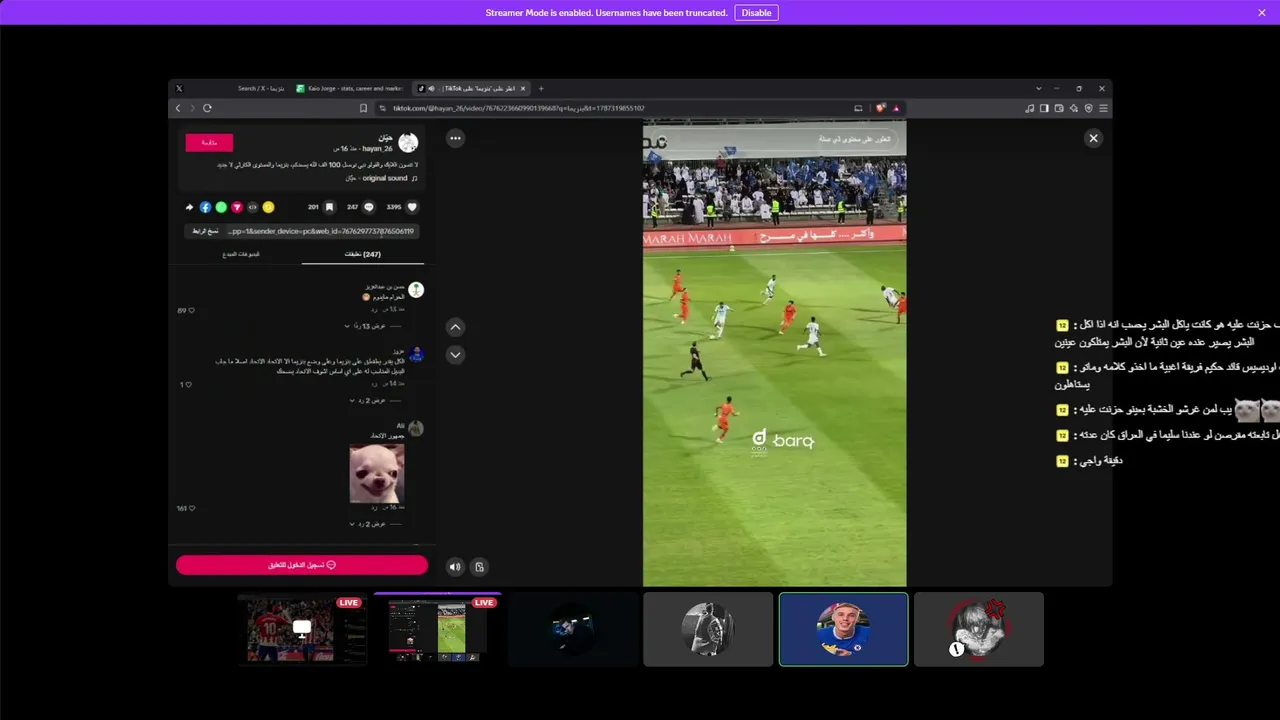Image resolution: width=1280 pixels, height=720 pixels.
Task: Share the video to WhatsApp
Action: pyautogui.click(x=221, y=207)
